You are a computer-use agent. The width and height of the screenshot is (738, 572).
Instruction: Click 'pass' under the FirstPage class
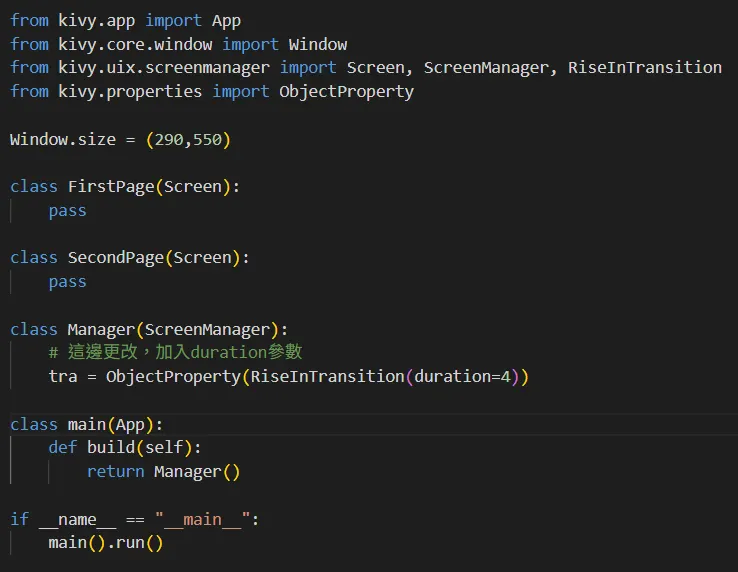click(x=67, y=211)
